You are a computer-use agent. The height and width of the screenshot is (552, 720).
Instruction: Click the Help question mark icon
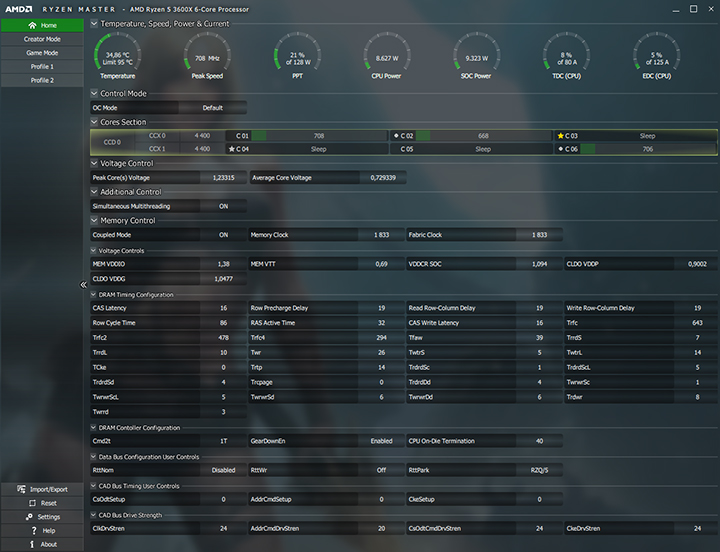[34, 530]
